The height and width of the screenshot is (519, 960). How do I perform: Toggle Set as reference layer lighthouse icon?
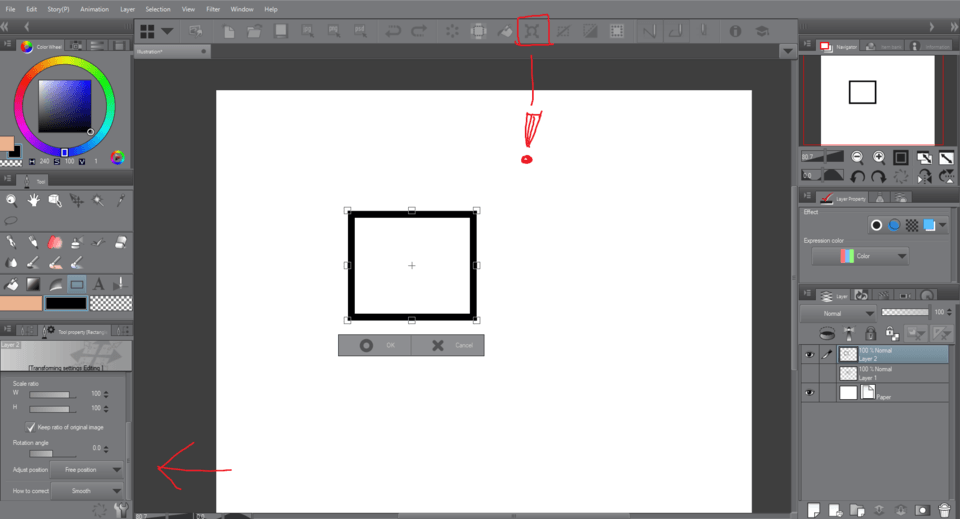[849, 334]
